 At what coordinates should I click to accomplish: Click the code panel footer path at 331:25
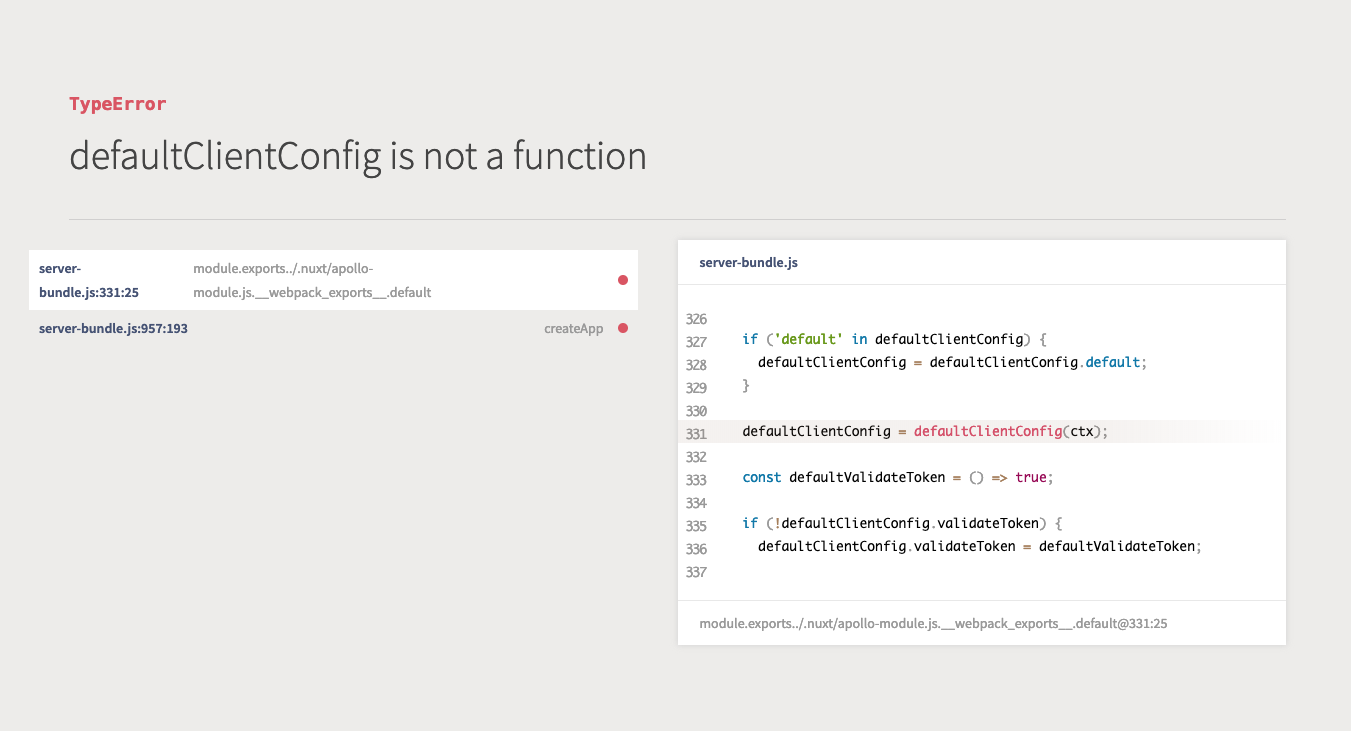[933, 623]
